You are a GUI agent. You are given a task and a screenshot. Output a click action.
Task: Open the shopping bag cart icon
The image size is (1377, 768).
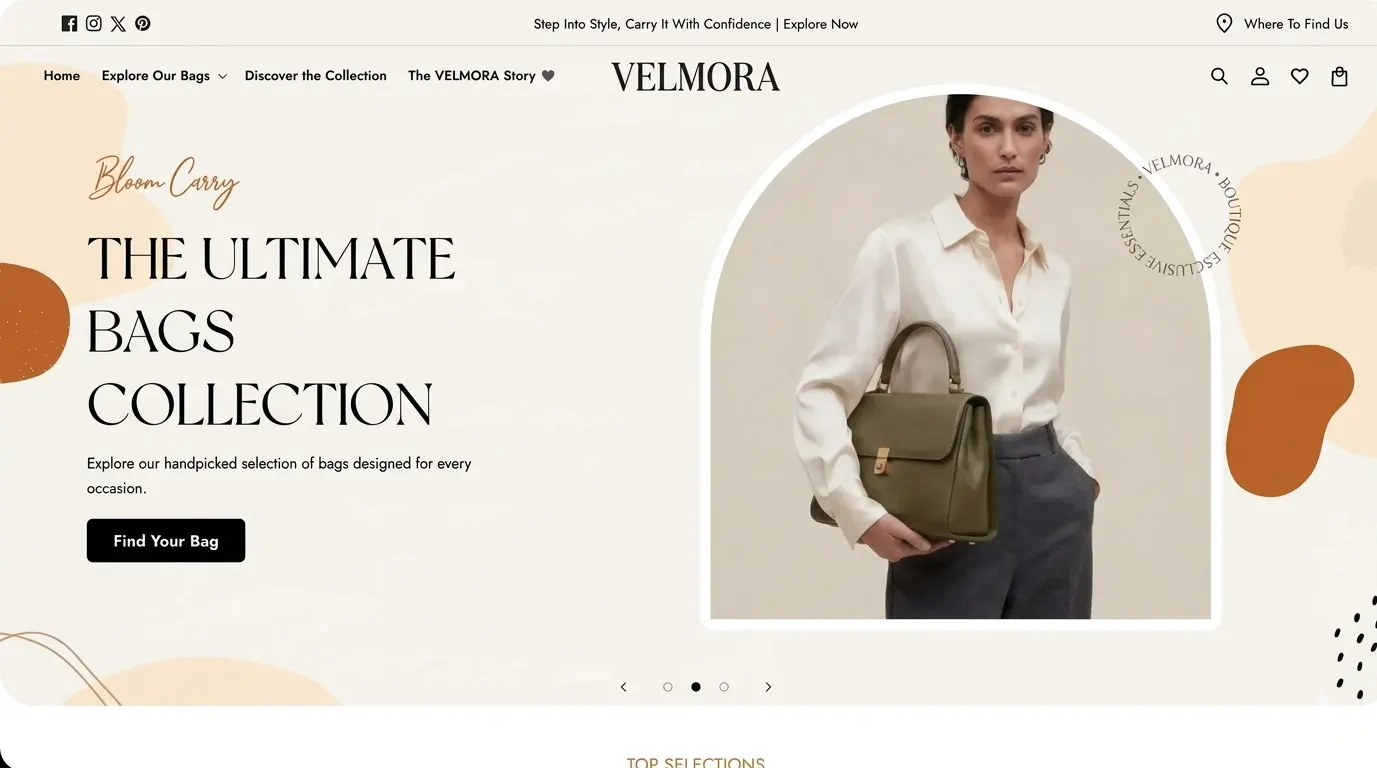click(x=1340, y=76)
